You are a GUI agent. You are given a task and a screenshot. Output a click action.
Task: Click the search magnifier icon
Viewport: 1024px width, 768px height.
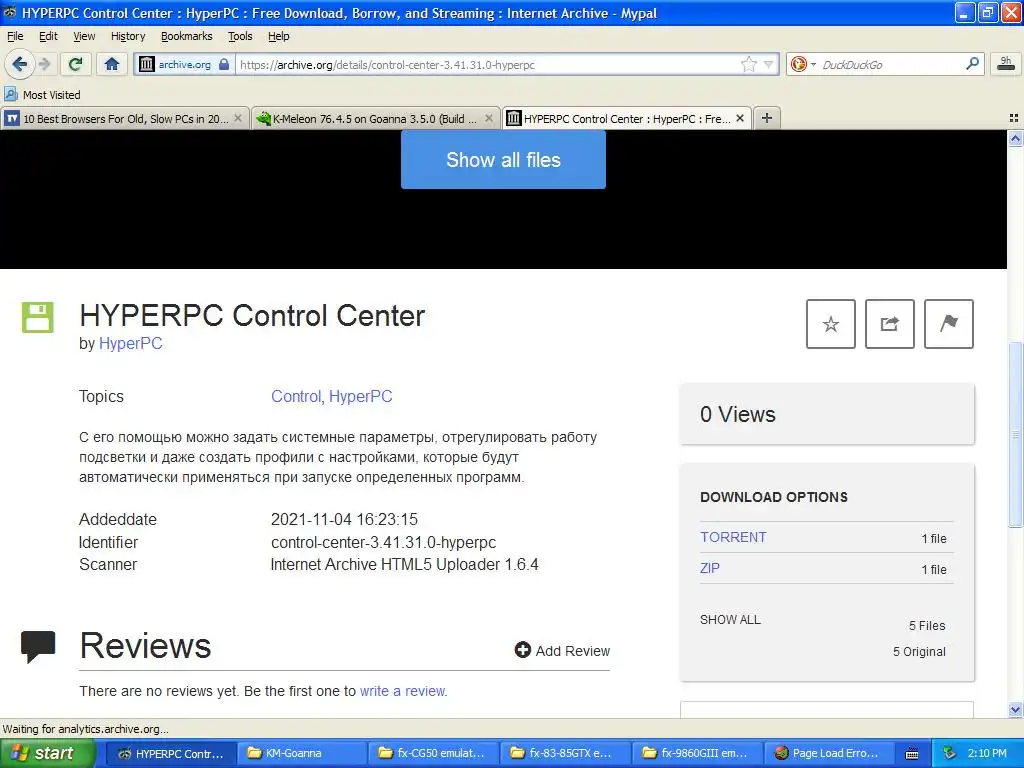(972, 64)
